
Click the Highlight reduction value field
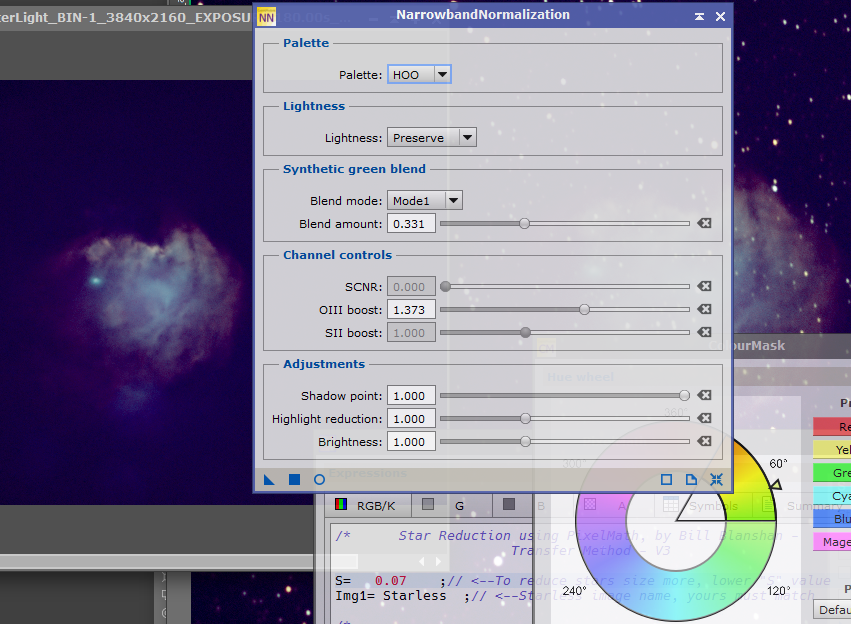pyautogui.click(x=411, y=419)
